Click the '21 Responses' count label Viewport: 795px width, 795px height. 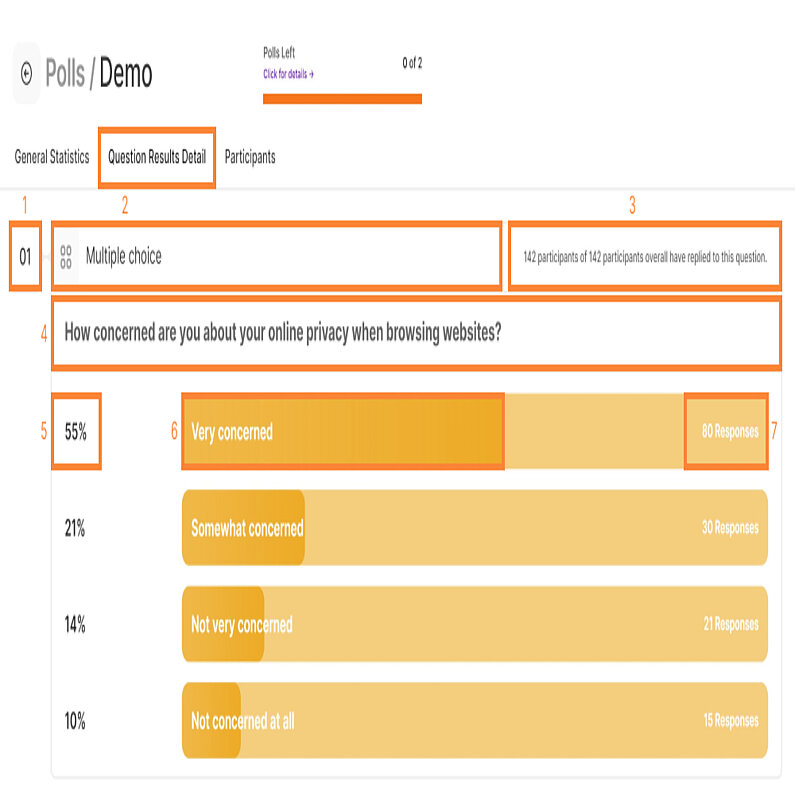click(x=729, y=625)
